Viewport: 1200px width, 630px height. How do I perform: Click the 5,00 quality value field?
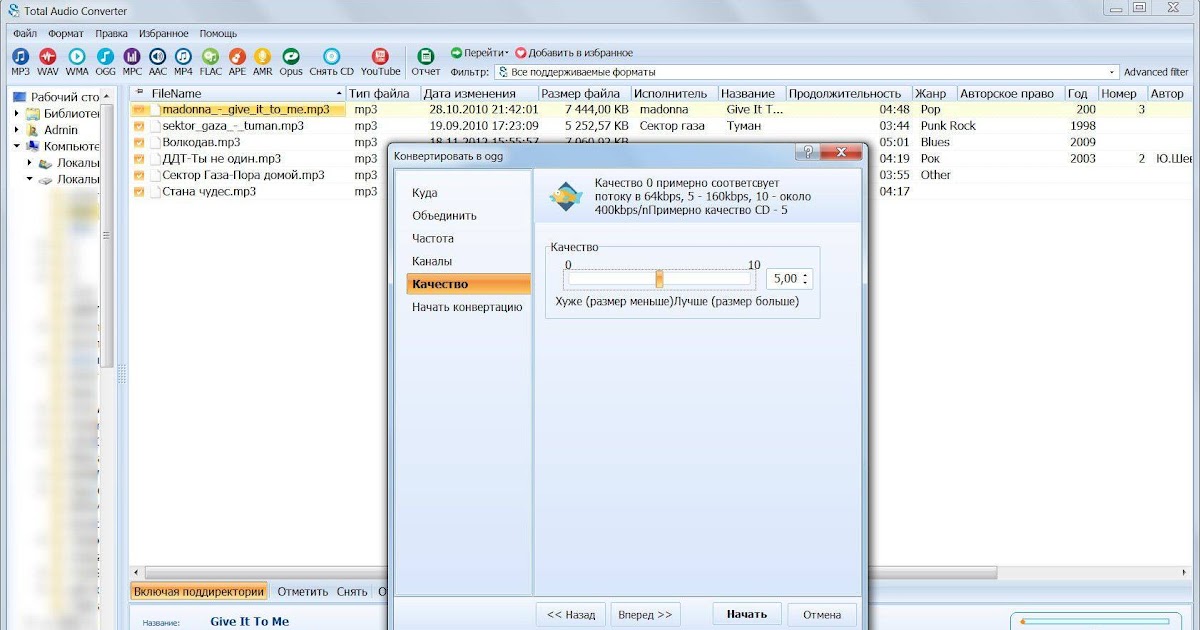(x=785, y=279)
